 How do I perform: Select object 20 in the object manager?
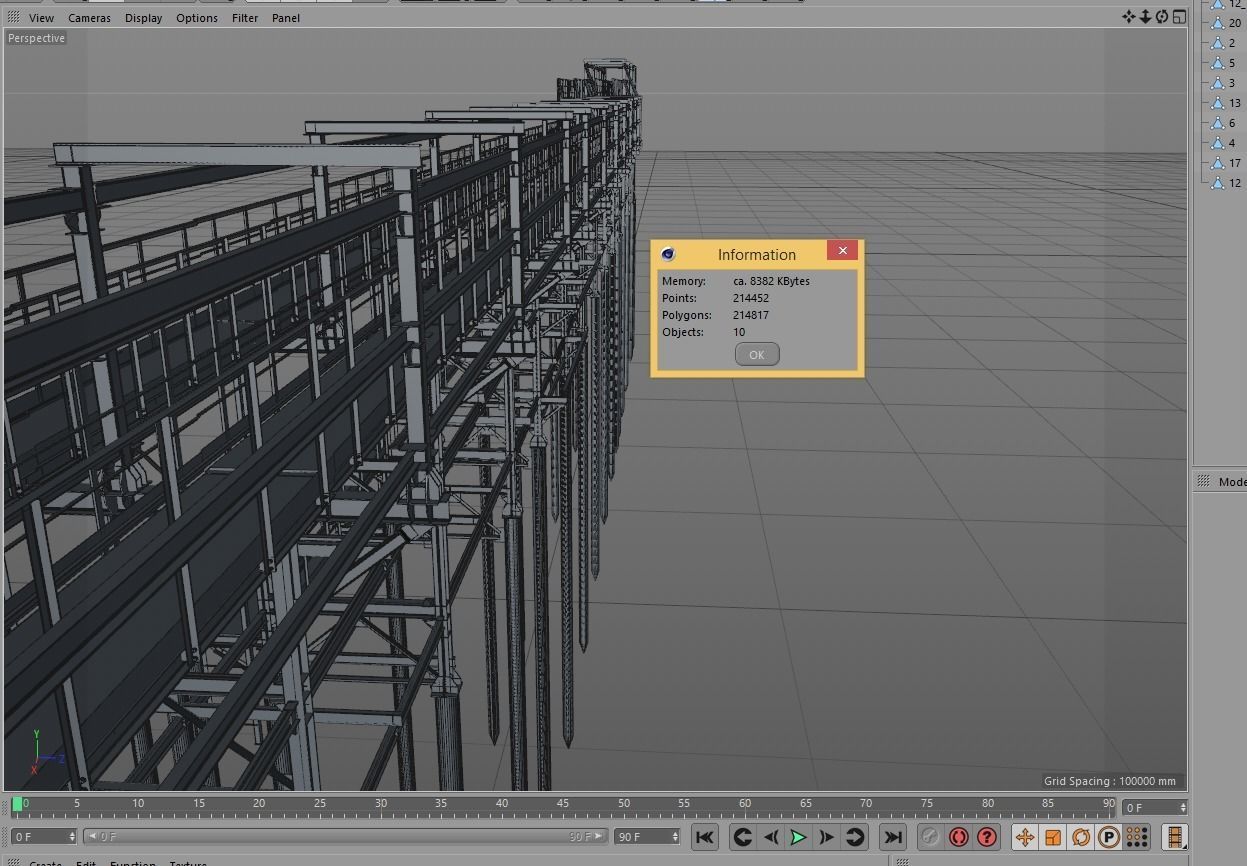click(x=1235, y=23)
